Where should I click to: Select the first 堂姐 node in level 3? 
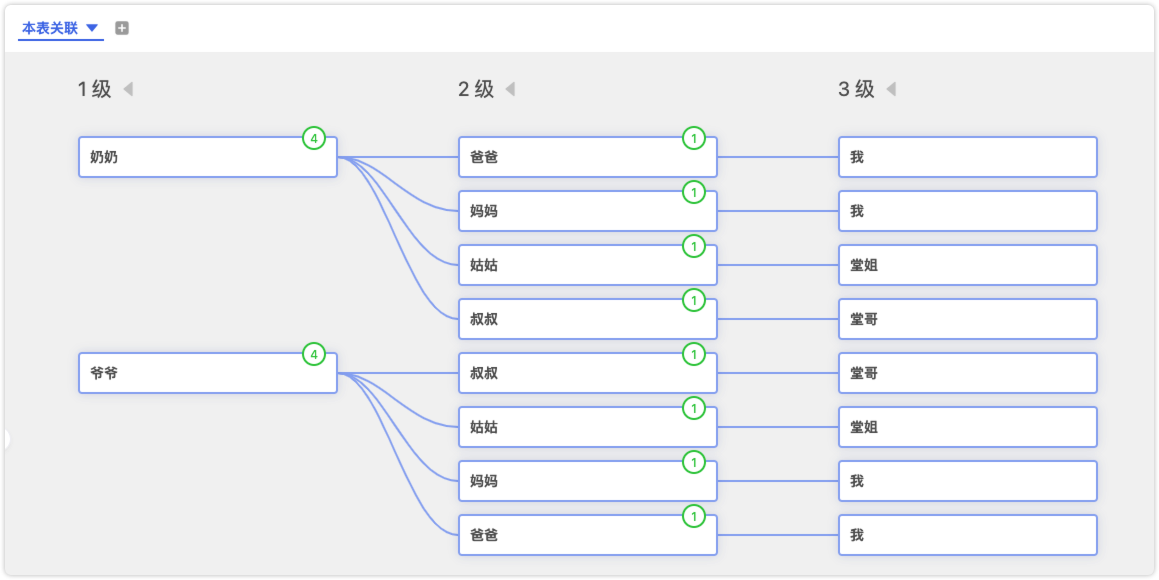(967, 266)
